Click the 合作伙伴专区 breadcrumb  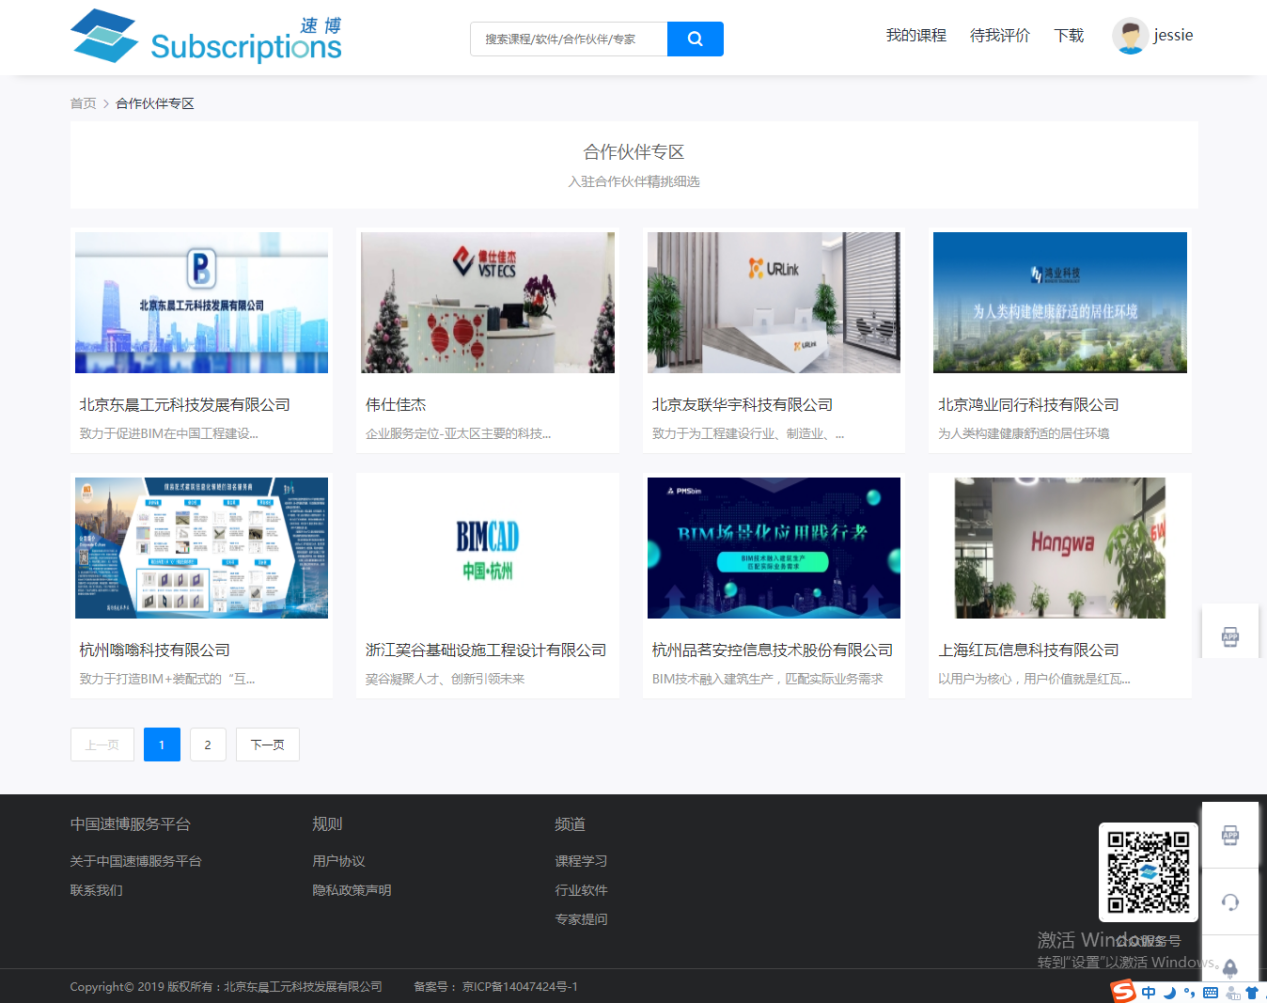coord(155,103)
